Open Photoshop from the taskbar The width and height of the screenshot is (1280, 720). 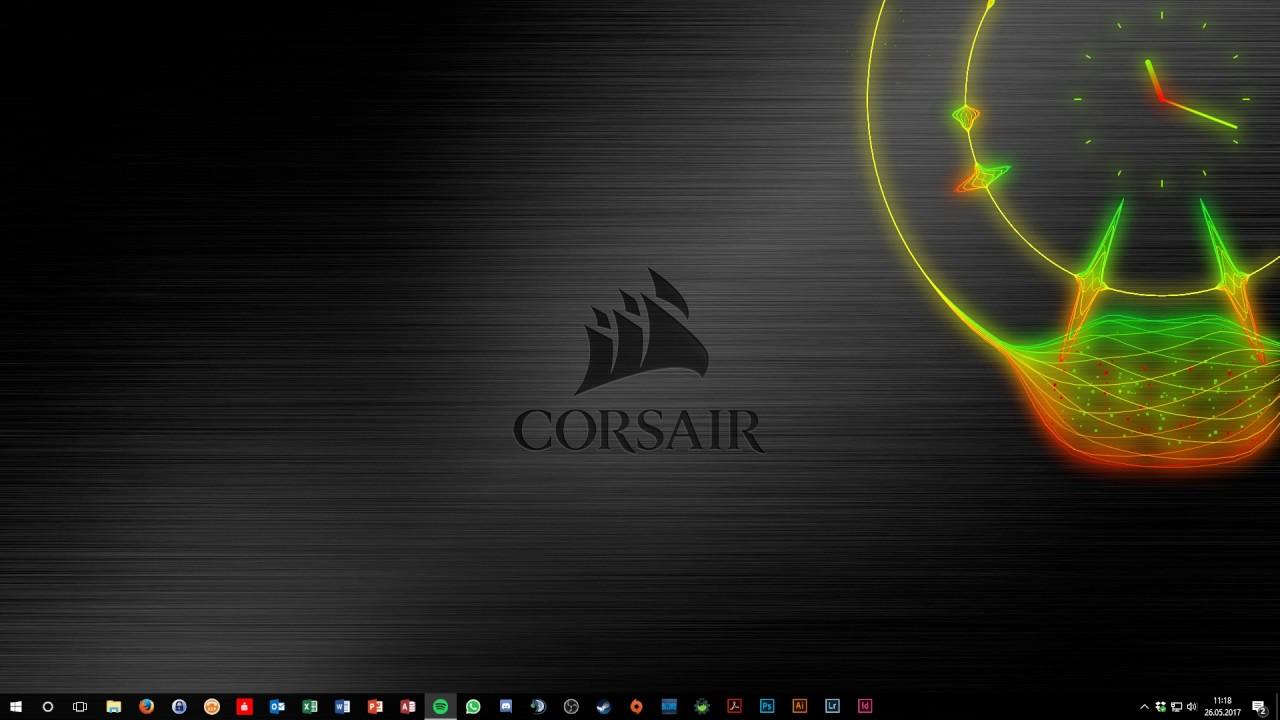pyautogui.click(x=766, y=706)
